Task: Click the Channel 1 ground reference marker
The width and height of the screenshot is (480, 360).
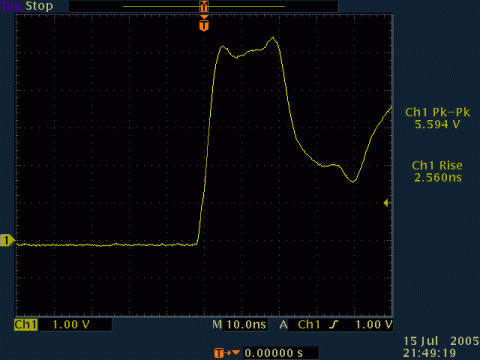Action: [7, 240]
